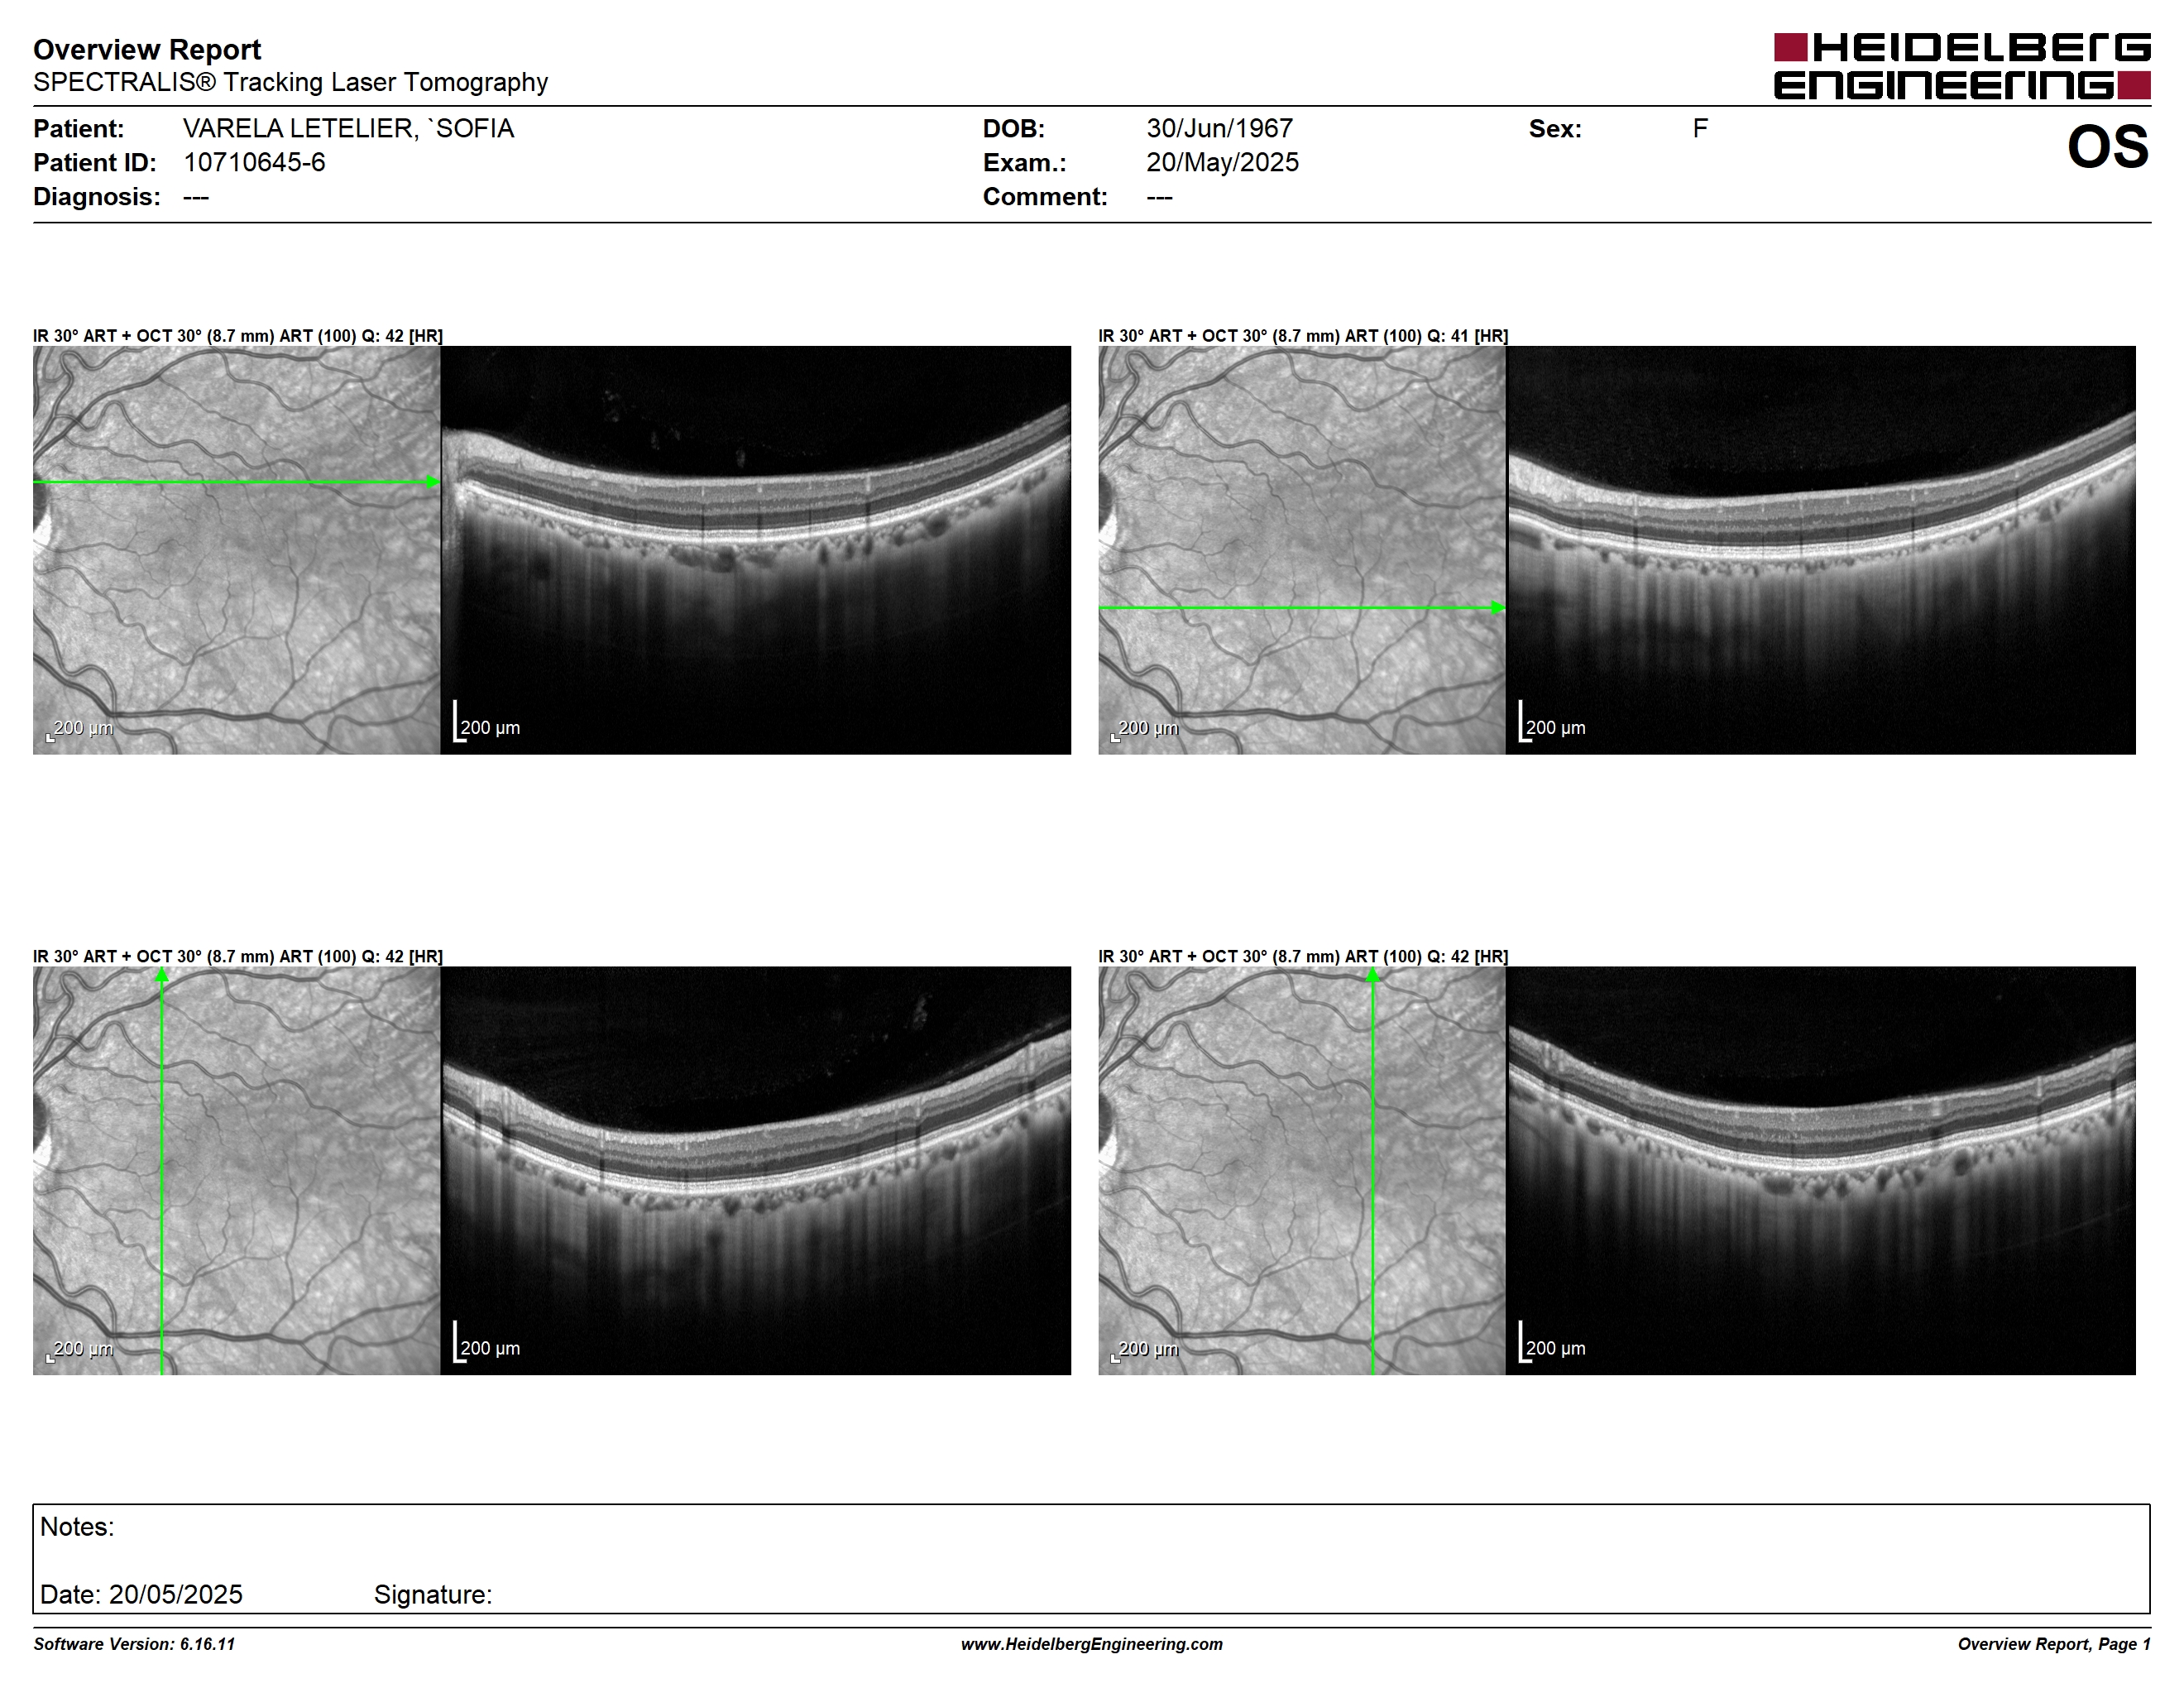2184x1688 pixels.
Task: Click the Diagnosis label
Action: click(96, 196)
